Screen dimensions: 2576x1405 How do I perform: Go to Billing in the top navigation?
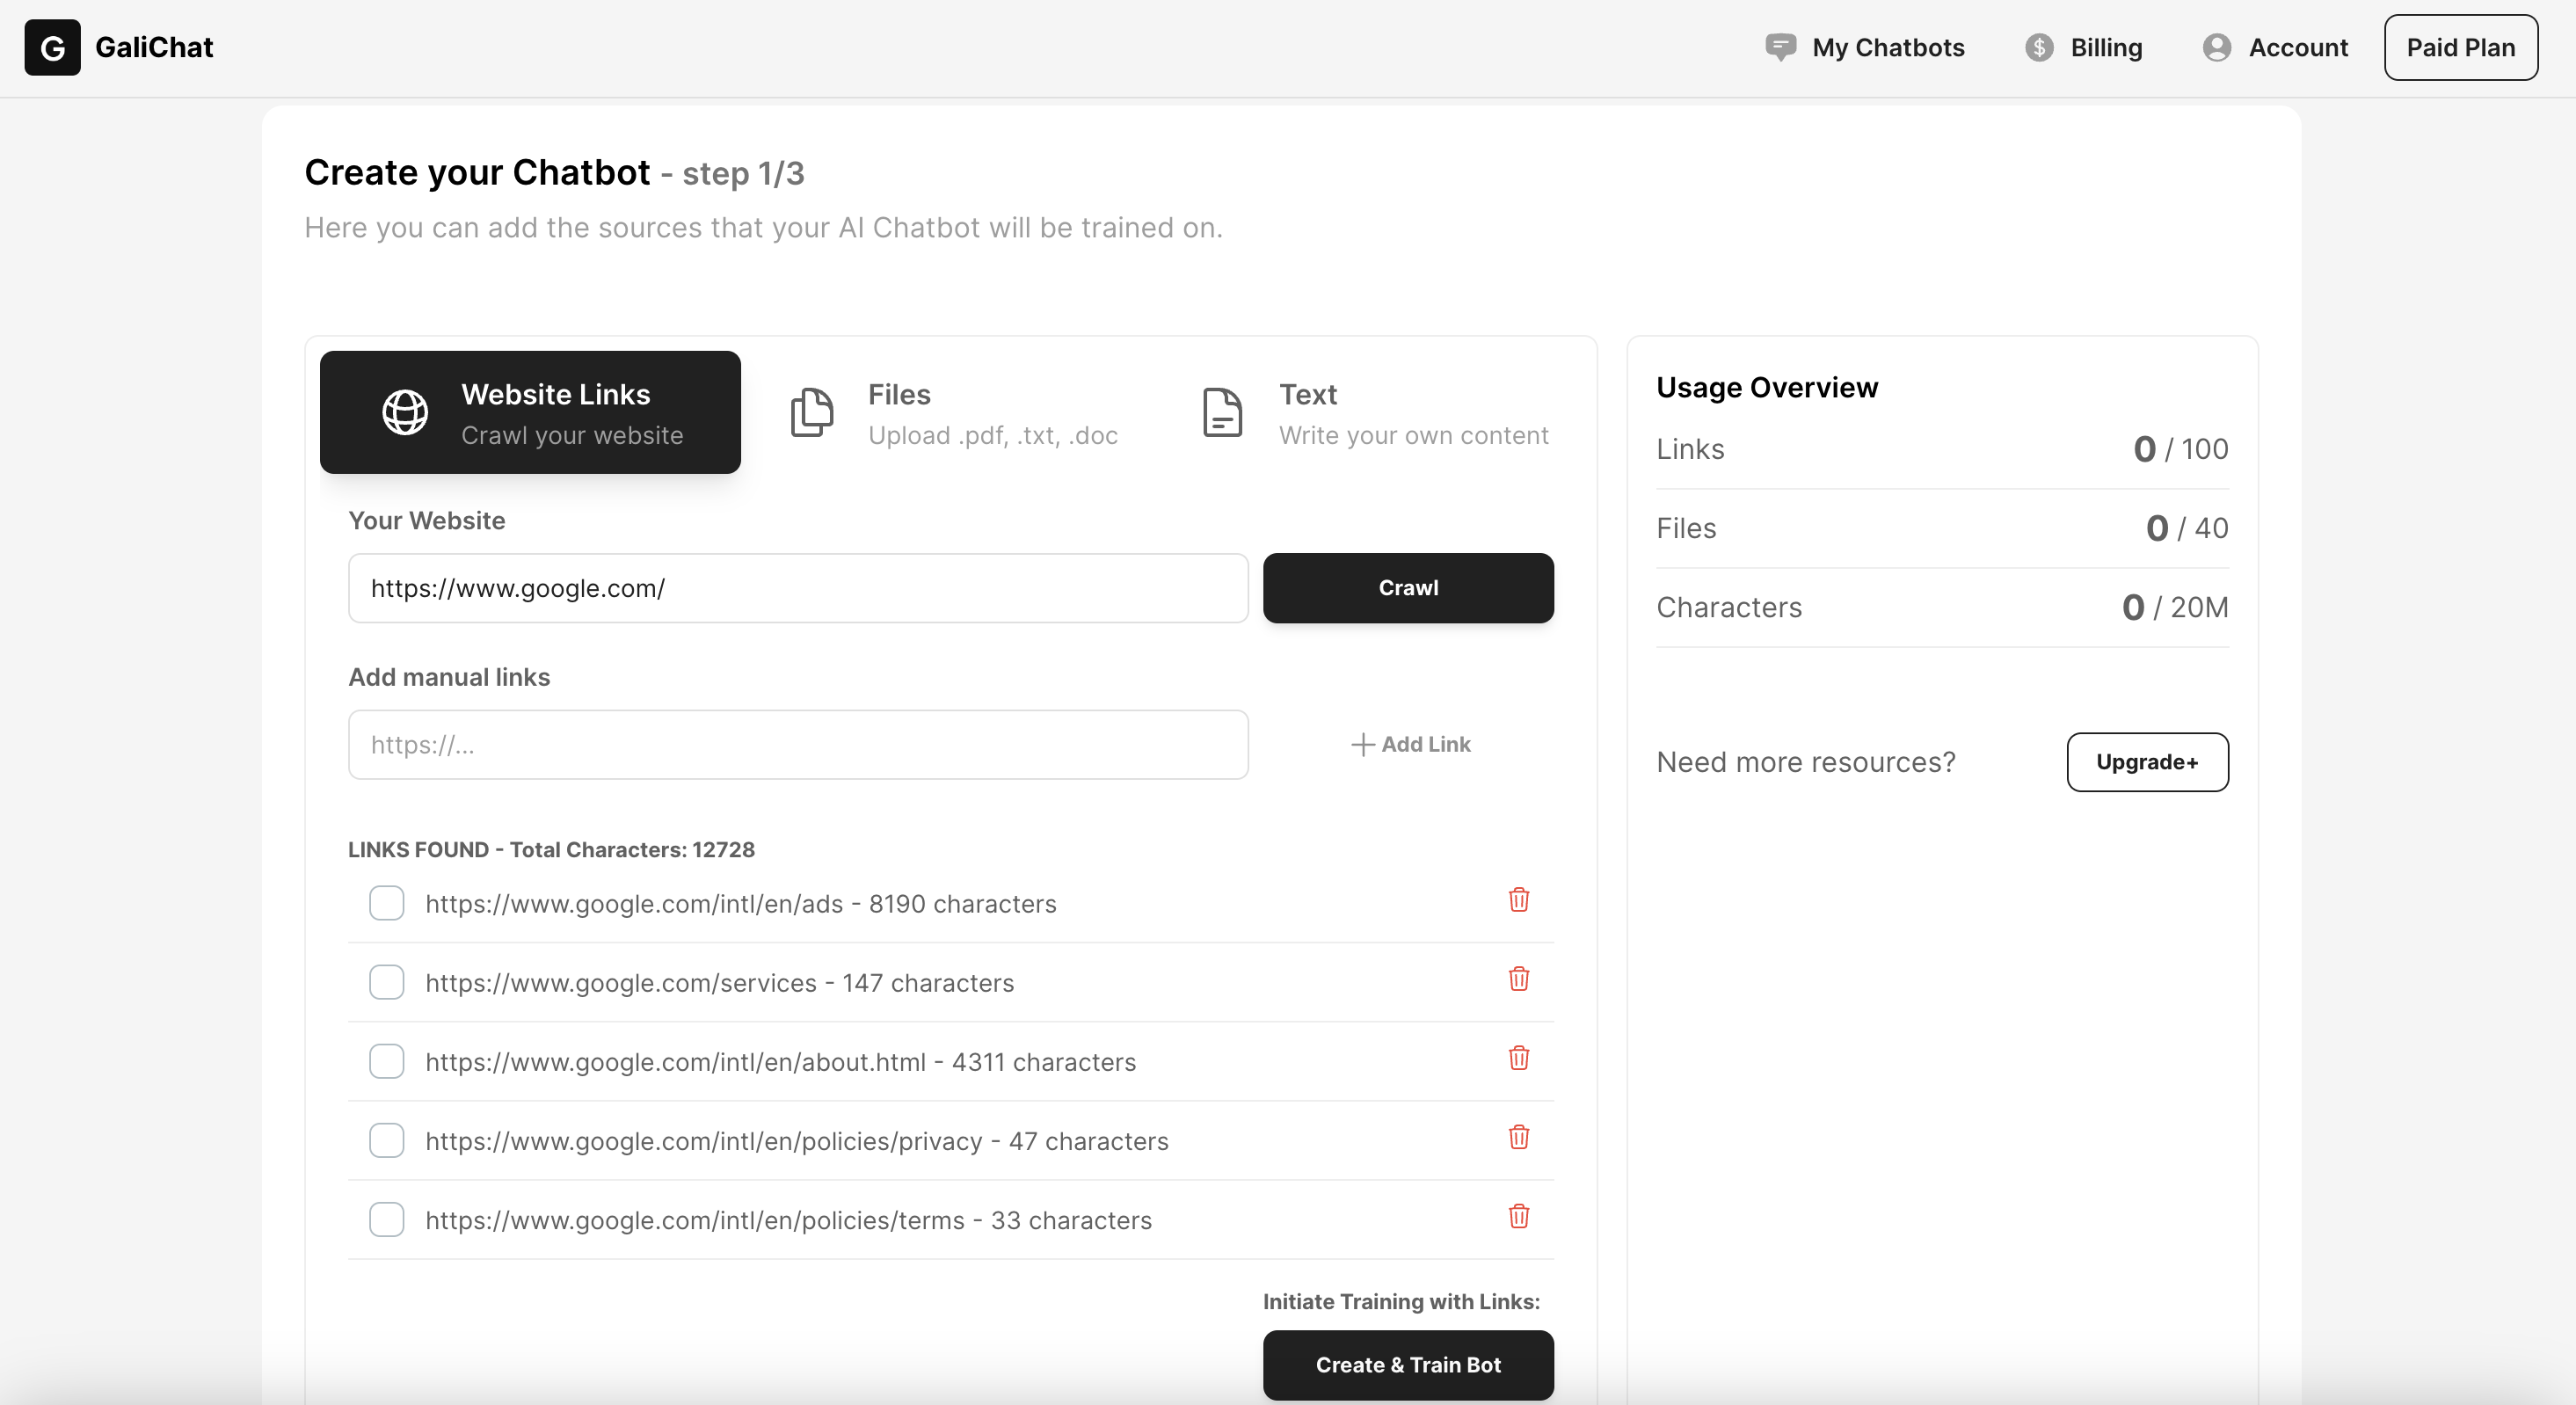coord(2084,47)
